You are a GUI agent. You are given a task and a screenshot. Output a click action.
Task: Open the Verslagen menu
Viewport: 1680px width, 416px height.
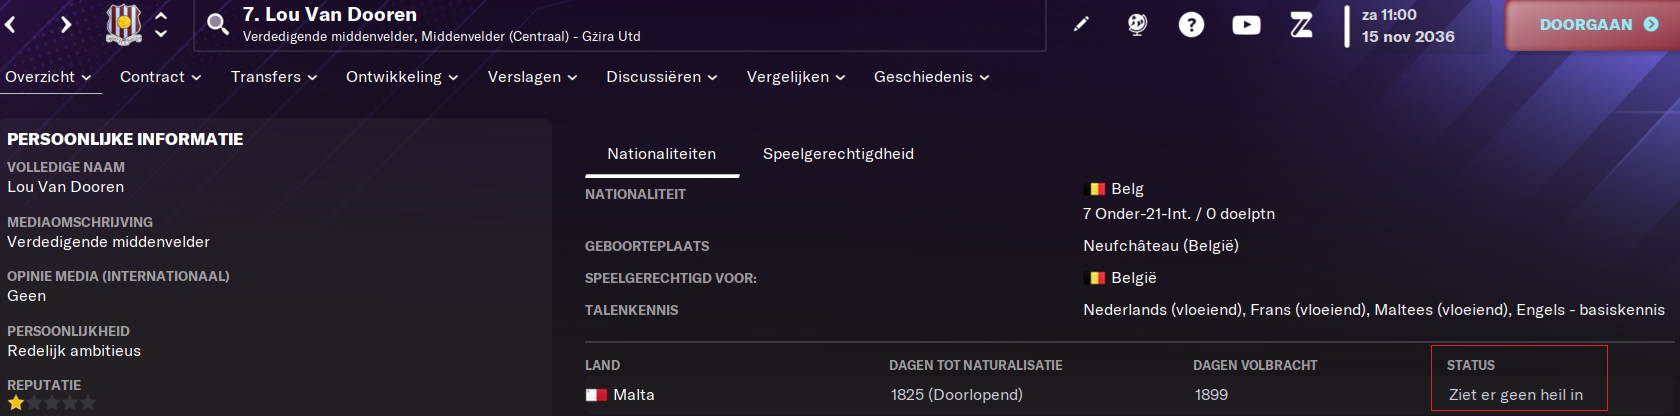[532, 77]
